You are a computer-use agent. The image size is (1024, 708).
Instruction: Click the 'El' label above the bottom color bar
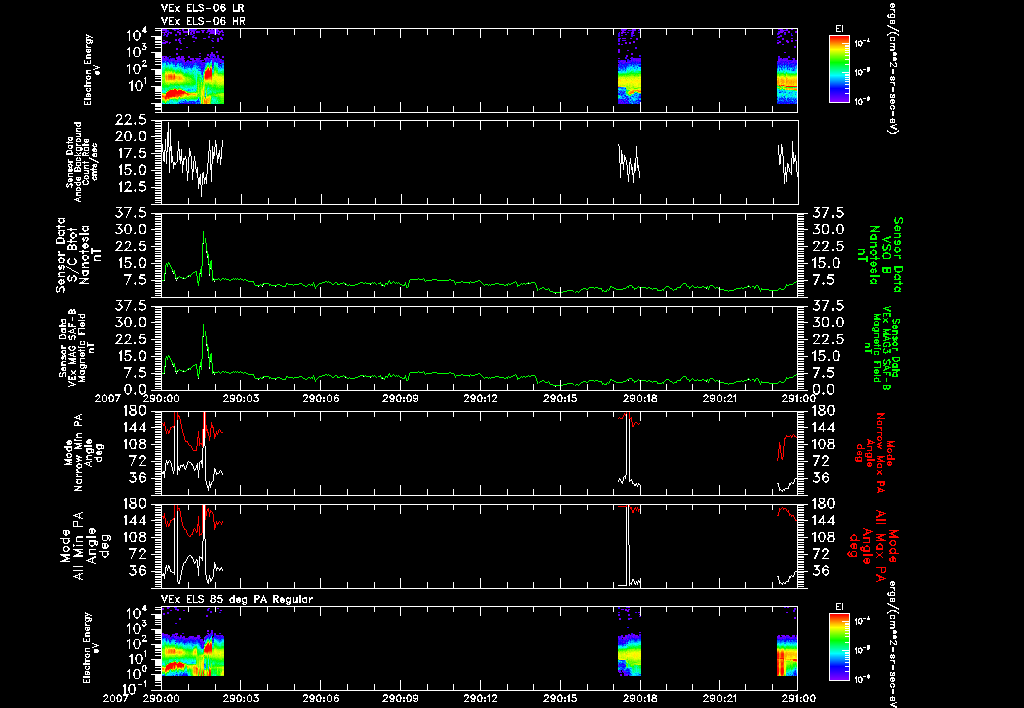[839, 607]
